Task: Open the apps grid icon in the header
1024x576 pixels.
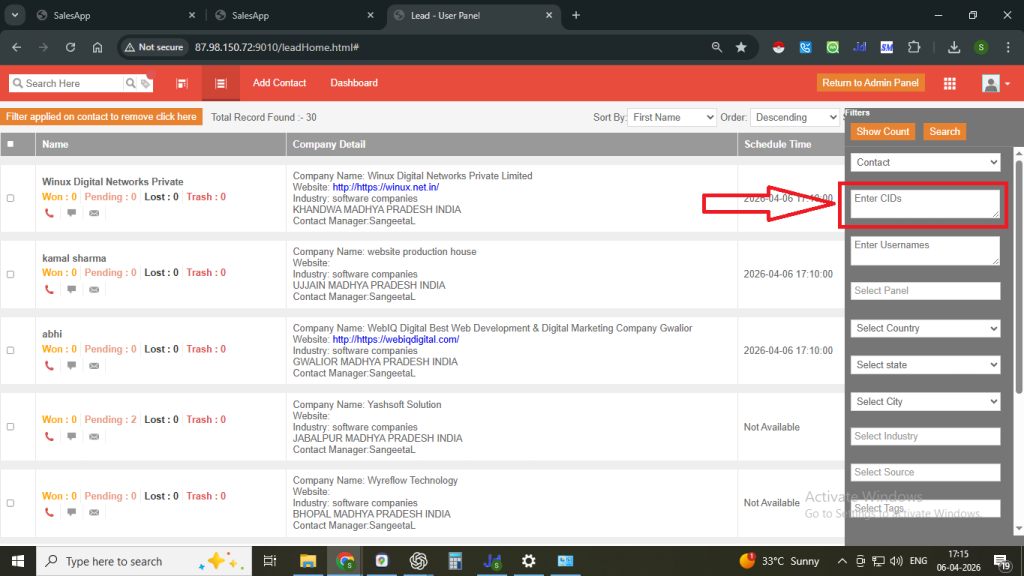Action: [949, 83]
